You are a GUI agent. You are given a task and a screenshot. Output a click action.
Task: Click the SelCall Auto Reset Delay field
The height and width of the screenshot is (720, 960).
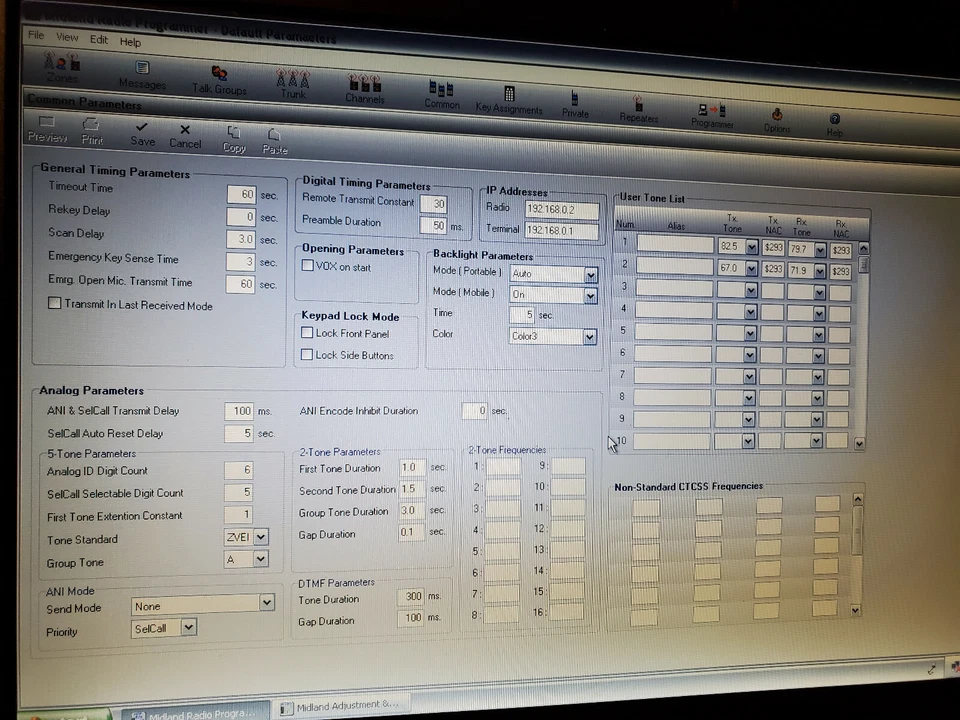(239, 433)
